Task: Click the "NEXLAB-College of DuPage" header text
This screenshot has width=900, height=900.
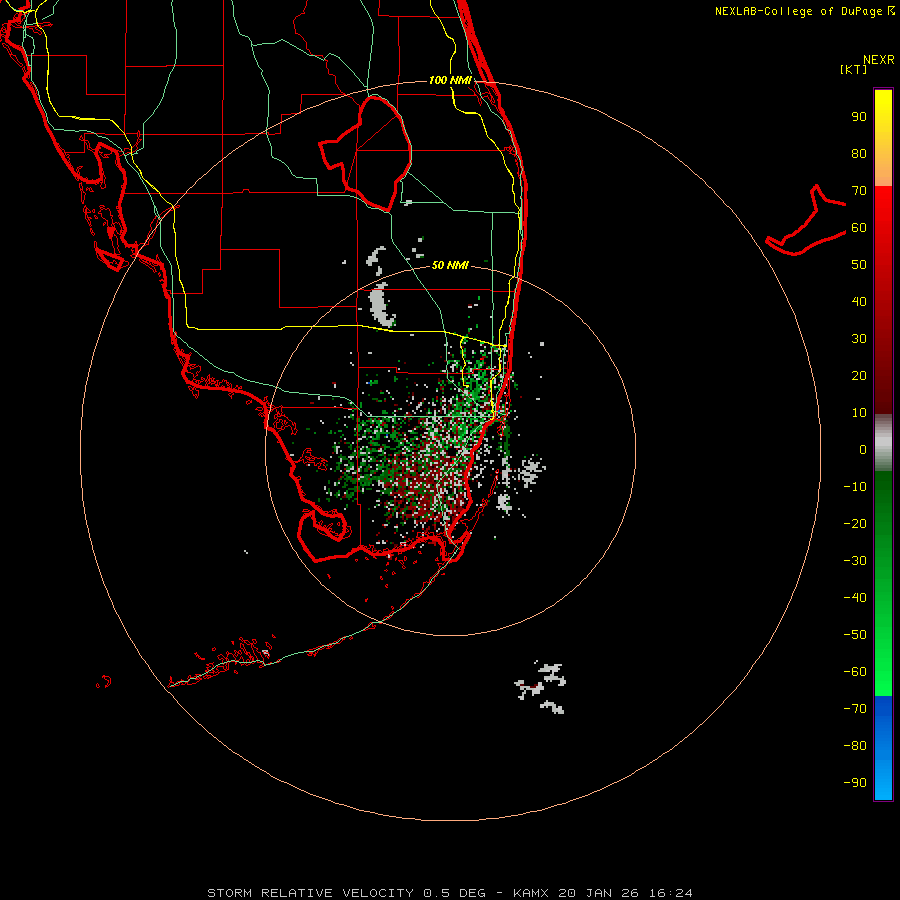Action: click(x=798, y=11)
